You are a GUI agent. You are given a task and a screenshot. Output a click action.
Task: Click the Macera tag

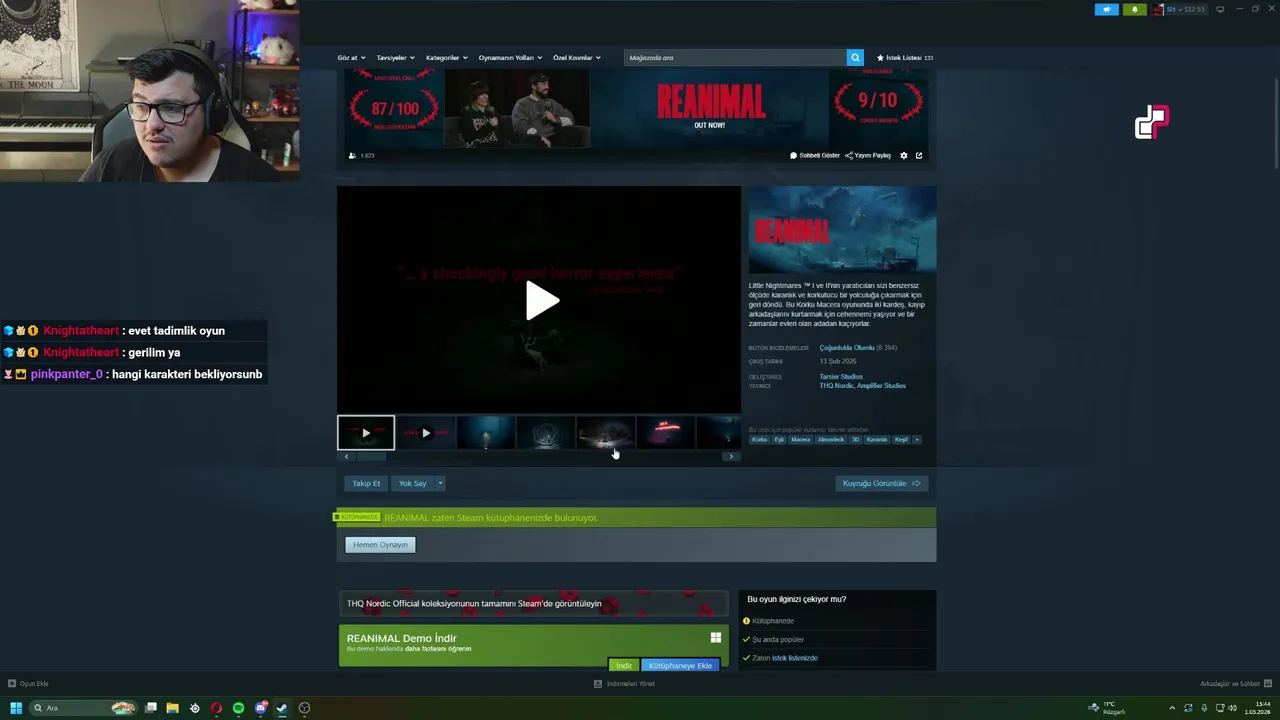(x=801, y=440)
